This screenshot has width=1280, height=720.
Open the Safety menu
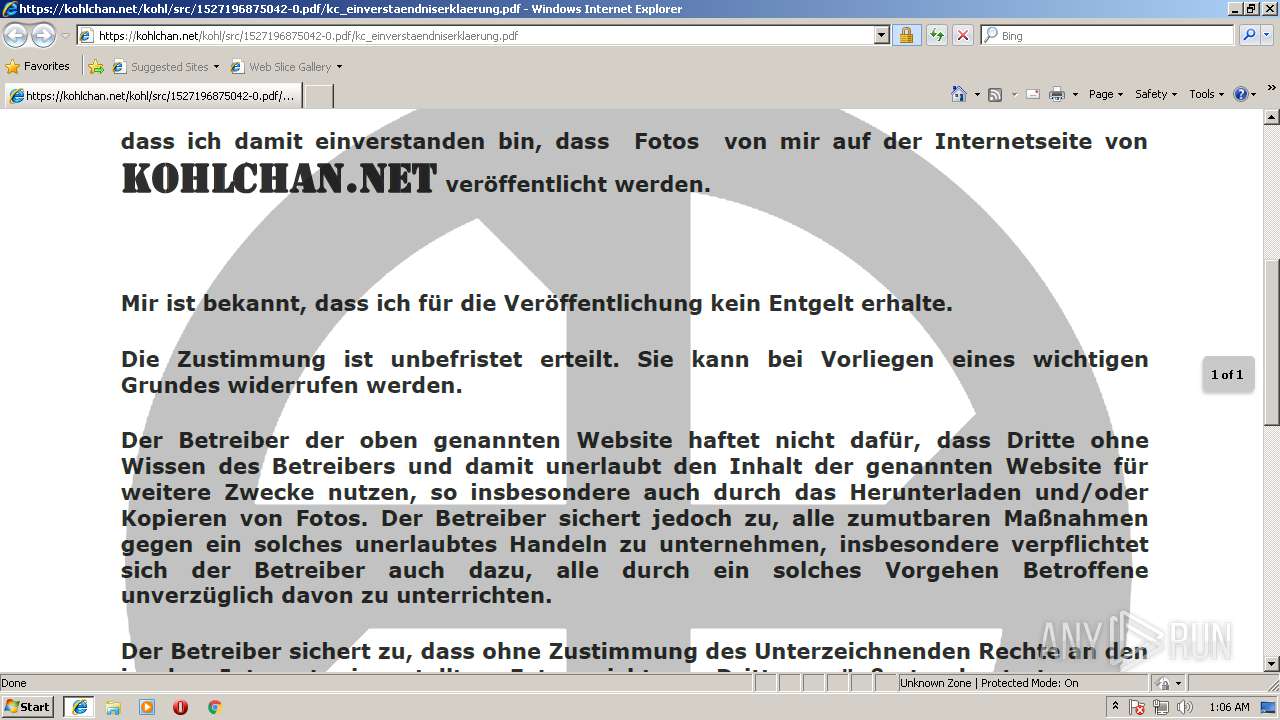tap(1156, 94)
